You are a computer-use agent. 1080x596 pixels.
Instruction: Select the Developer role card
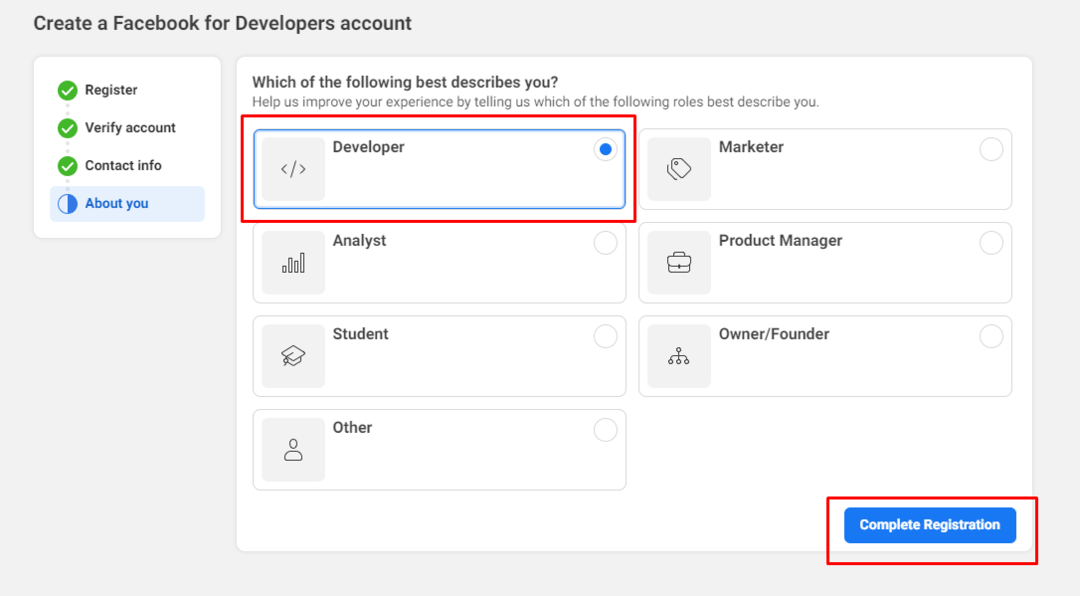[439, 168]
